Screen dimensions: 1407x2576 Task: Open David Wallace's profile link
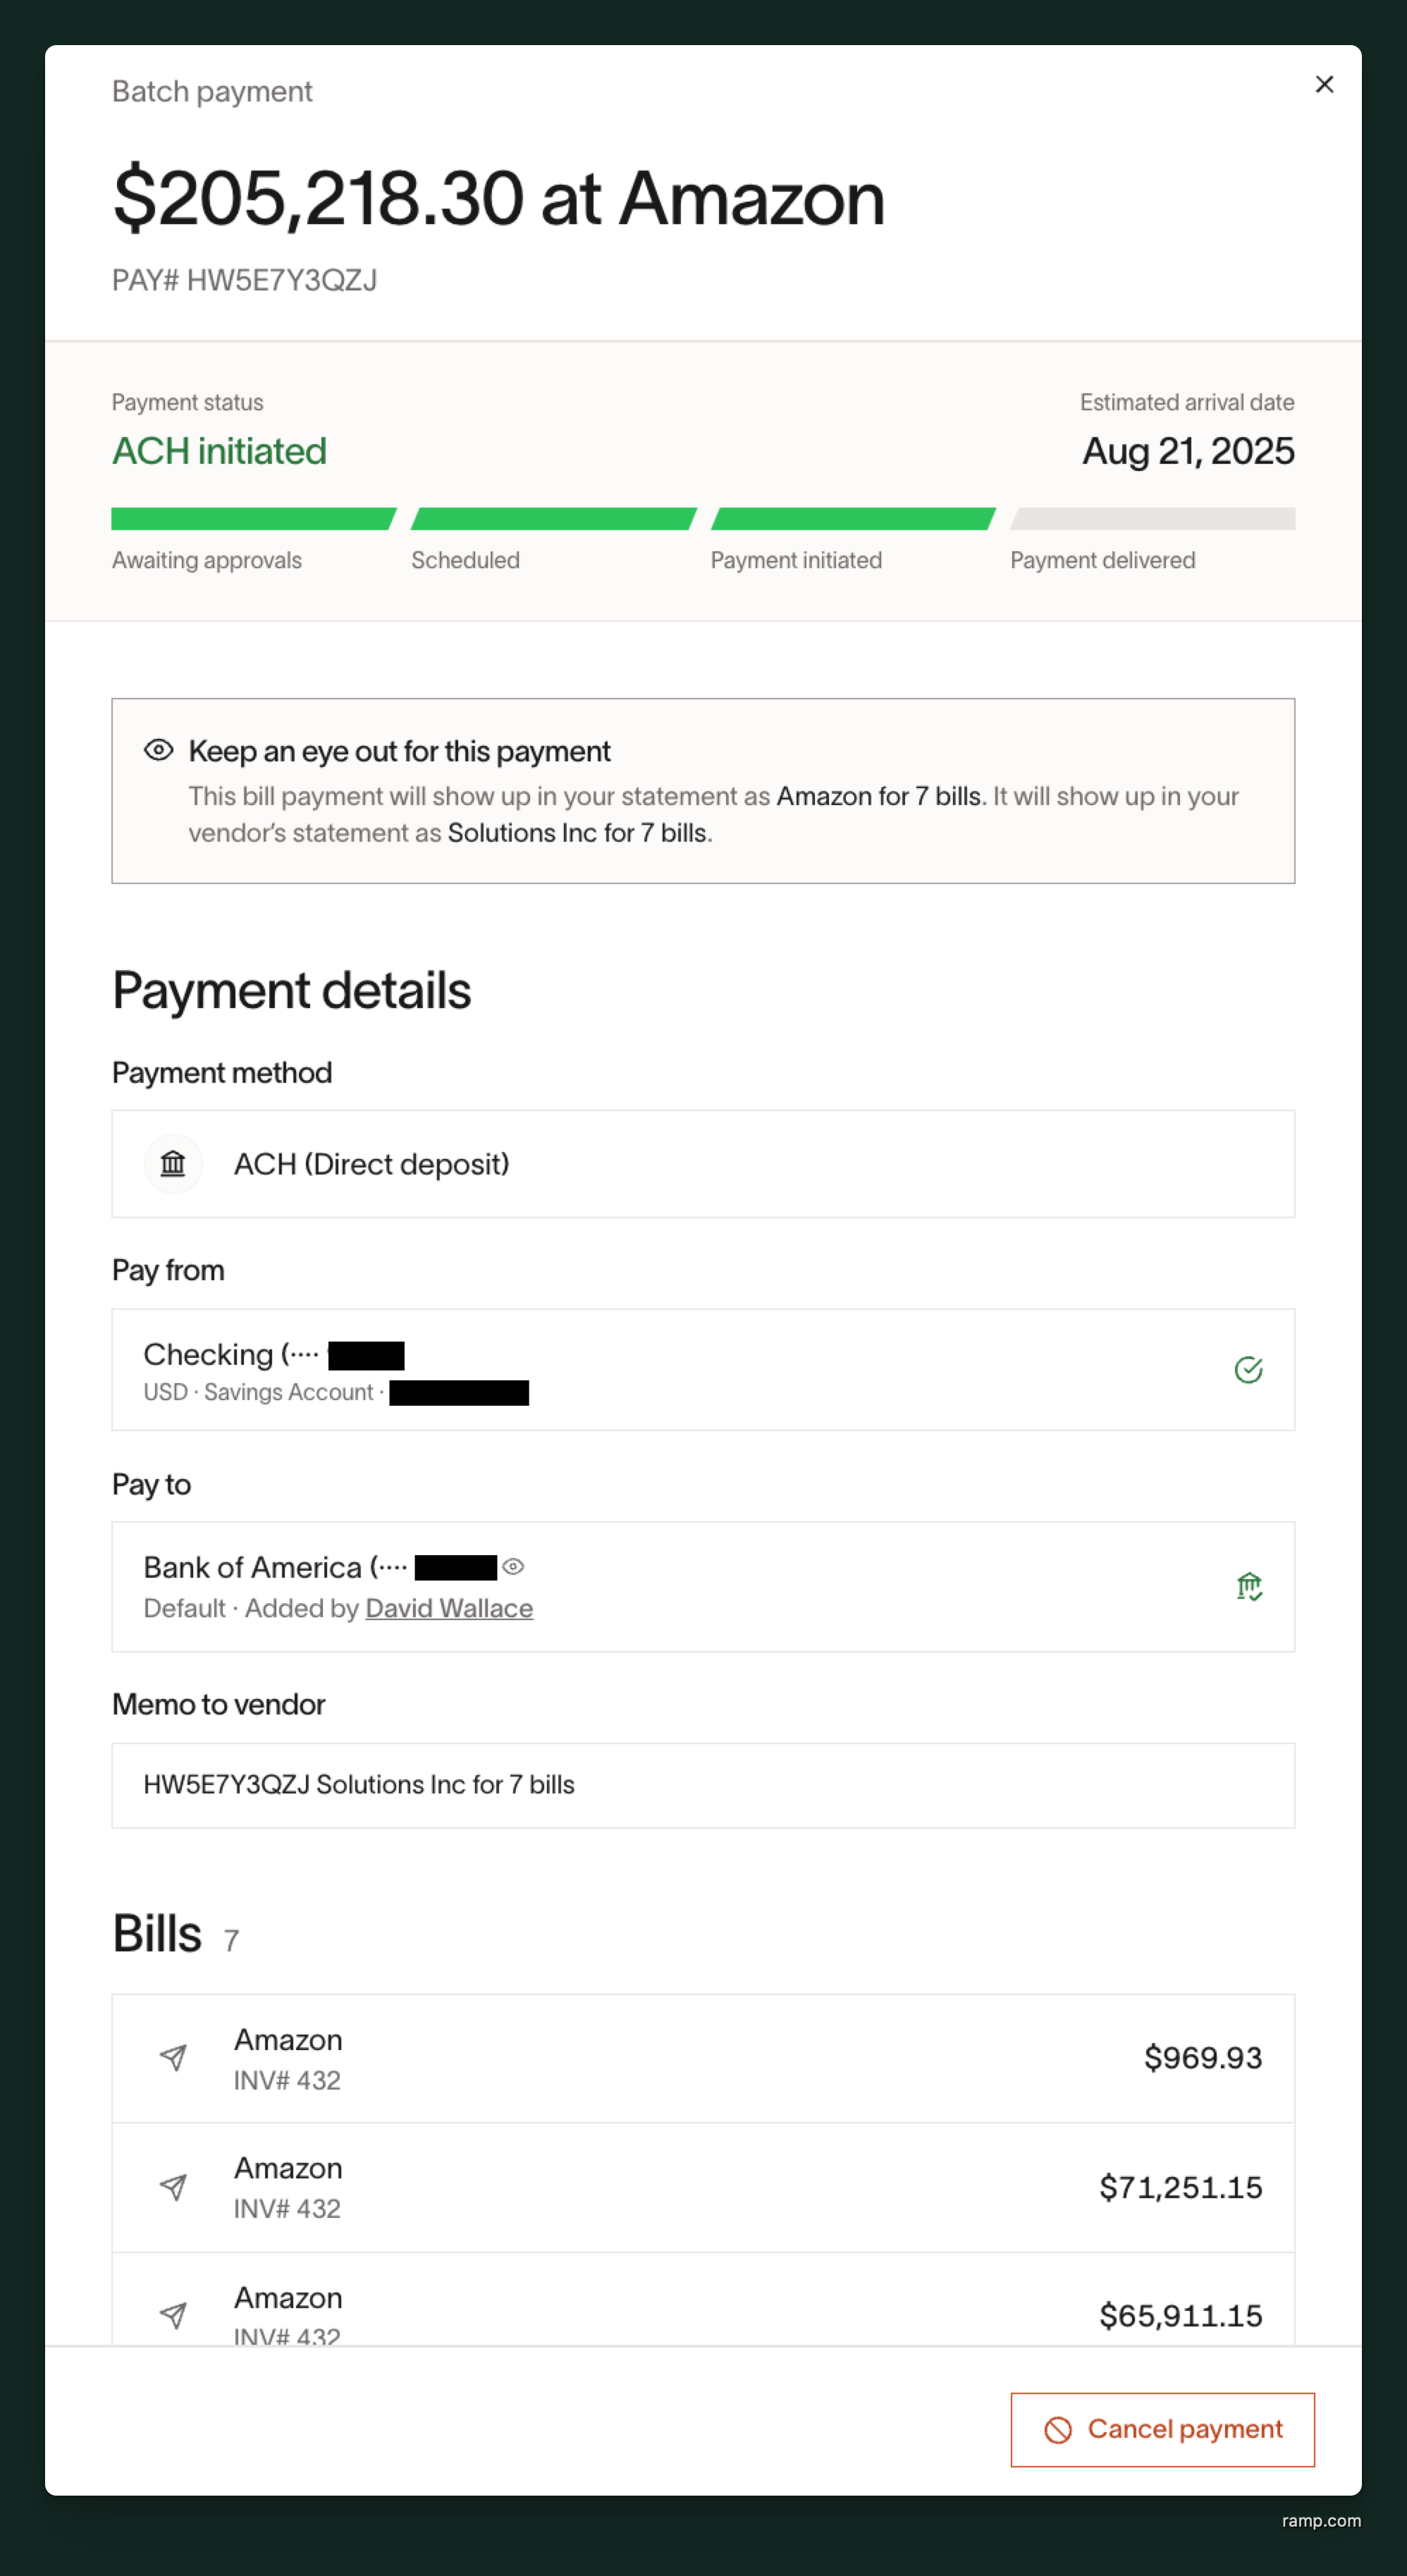[448, 1608]
